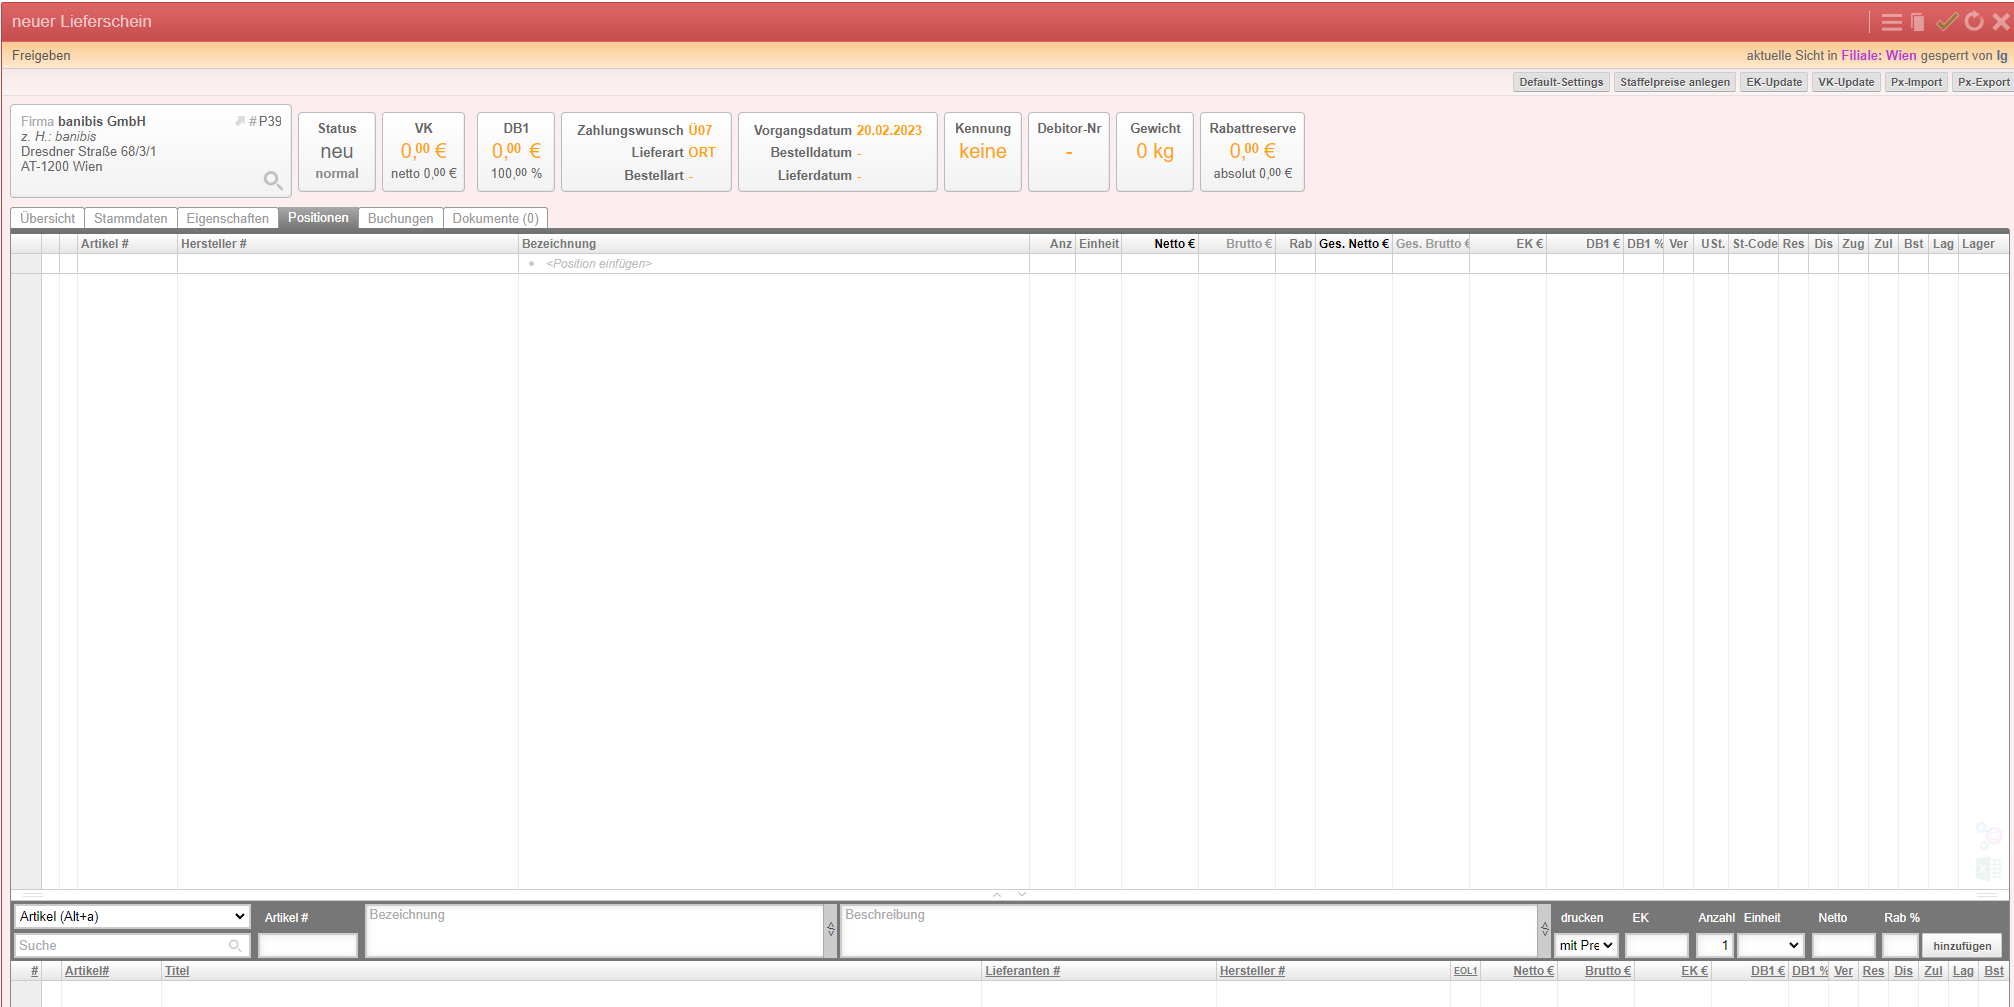Click the '<Position einfügen>' placeholder row
Image resolution: width=2014 pixels, height=1007 pixels.
598,264
